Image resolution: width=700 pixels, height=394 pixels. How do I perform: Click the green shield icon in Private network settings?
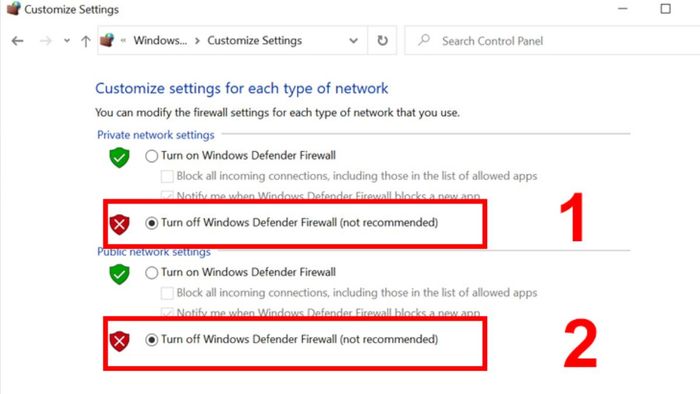[x=119, y=157]
